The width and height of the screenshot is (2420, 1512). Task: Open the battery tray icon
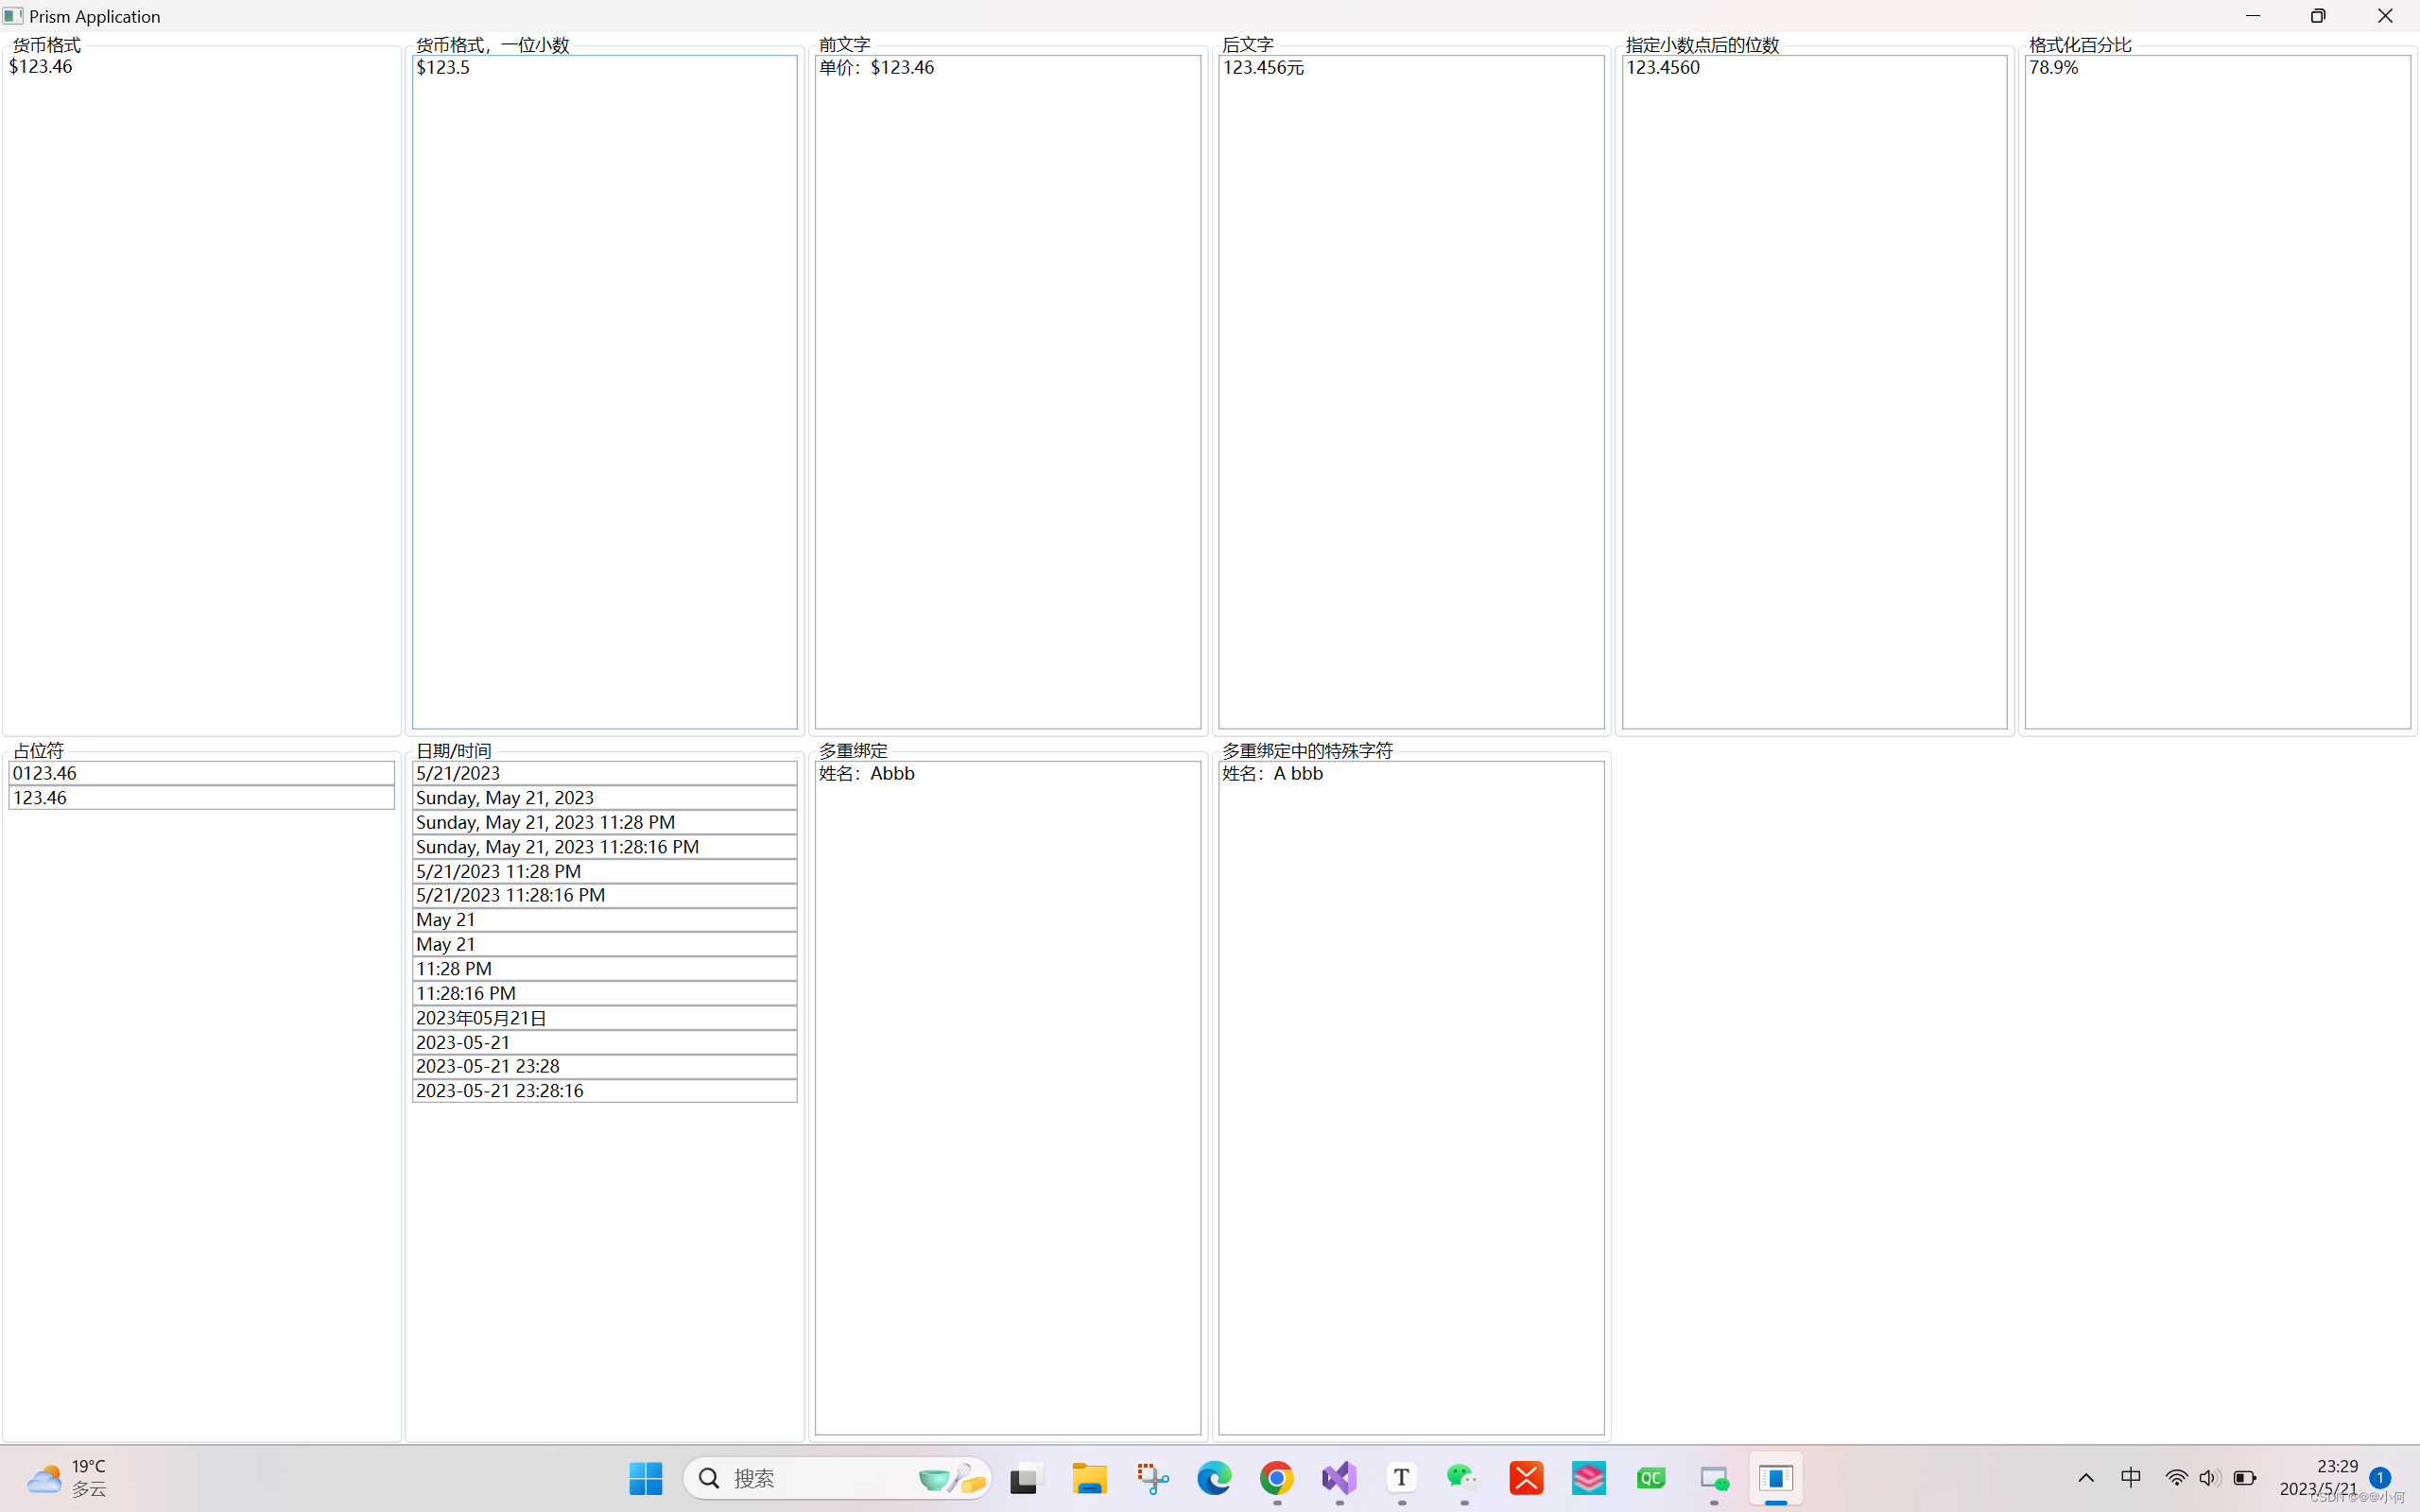[2245, 1478]
